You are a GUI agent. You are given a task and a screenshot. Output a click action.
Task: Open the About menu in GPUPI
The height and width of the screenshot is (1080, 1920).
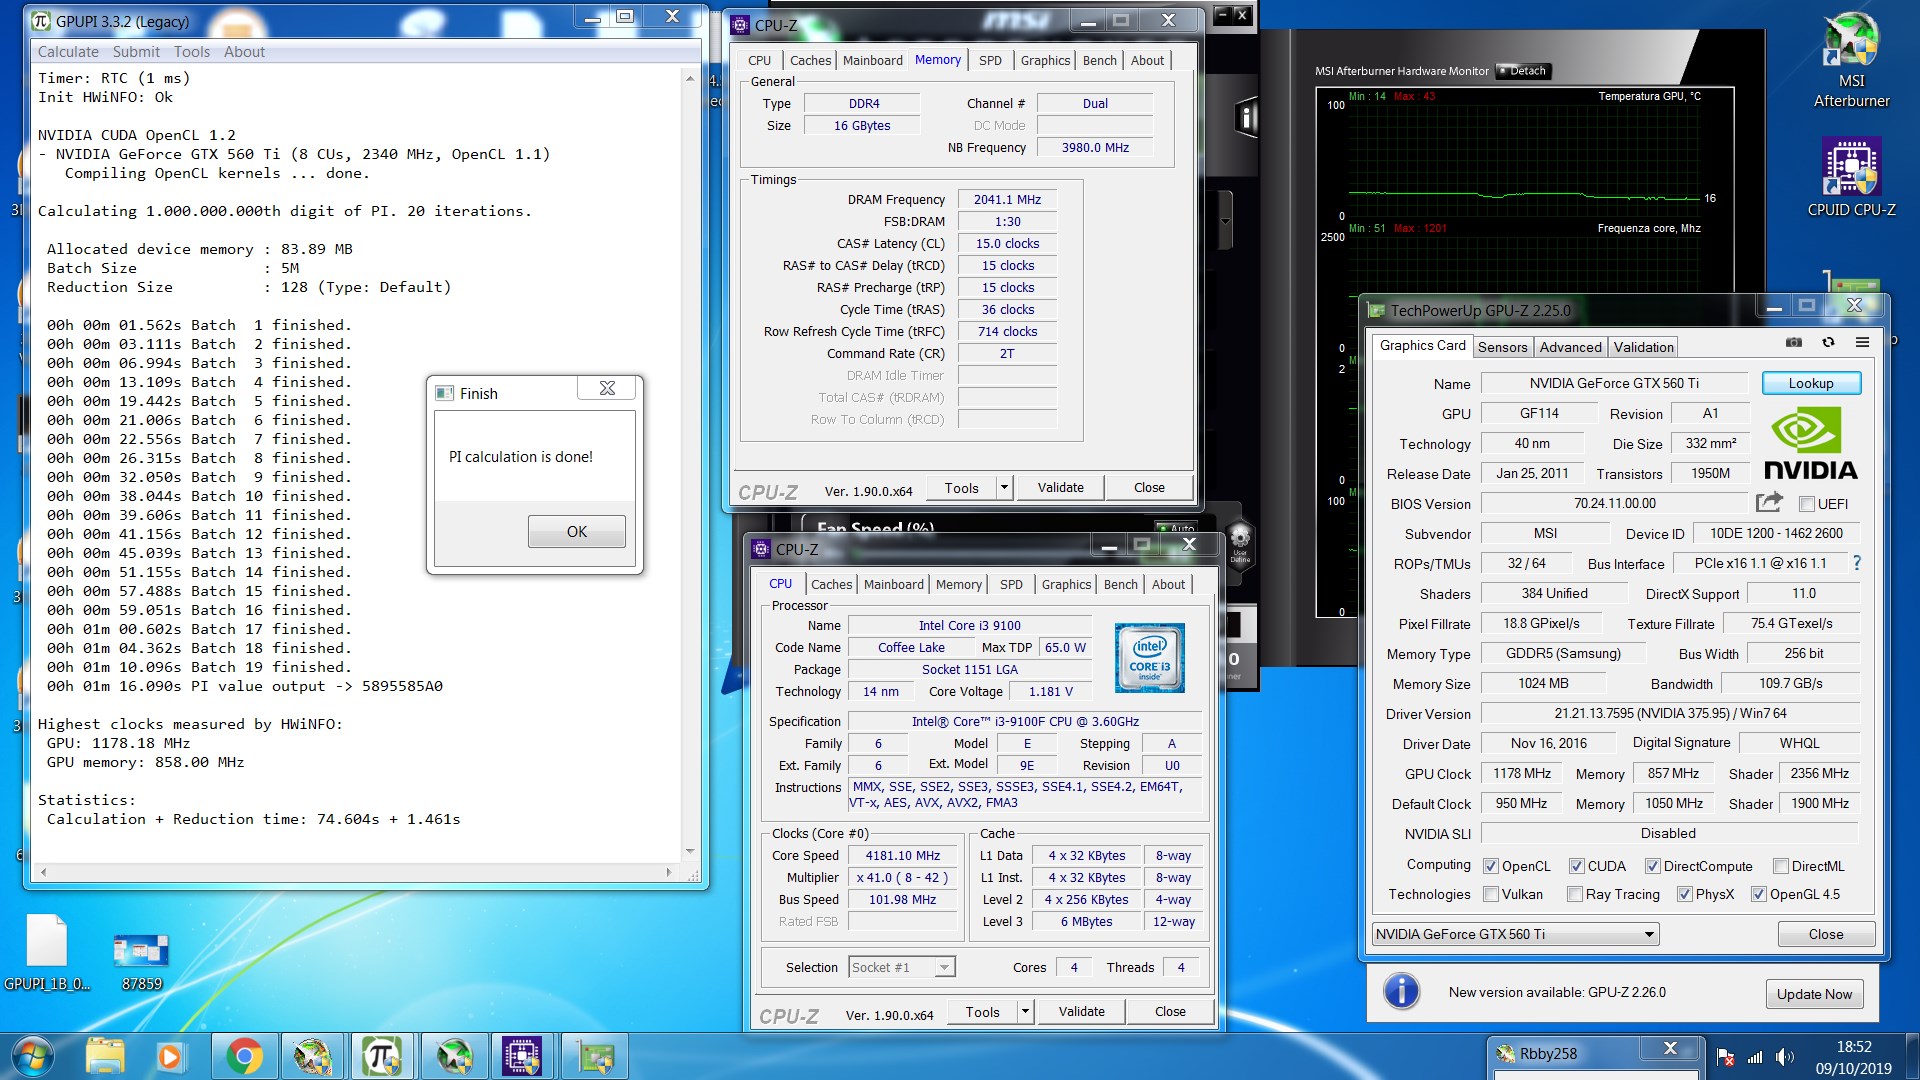[244, 52]
